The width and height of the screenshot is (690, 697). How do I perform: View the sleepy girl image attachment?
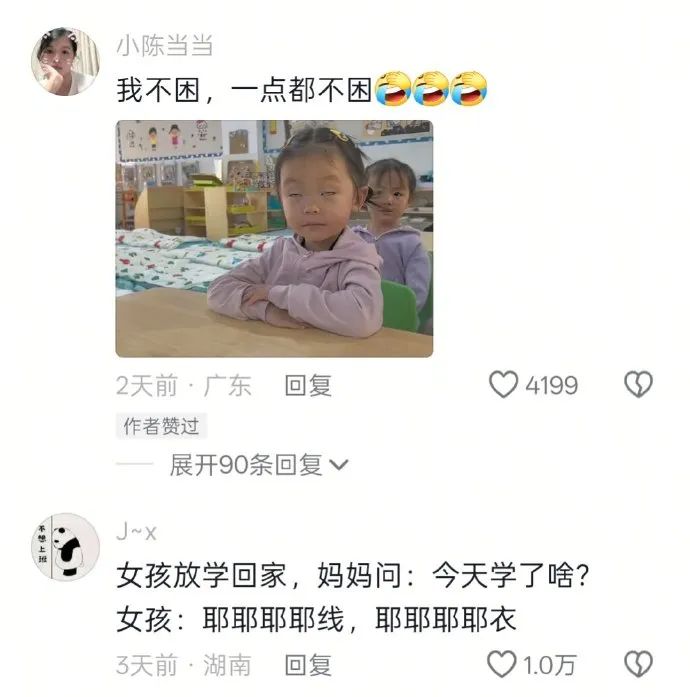pos(274,239)
